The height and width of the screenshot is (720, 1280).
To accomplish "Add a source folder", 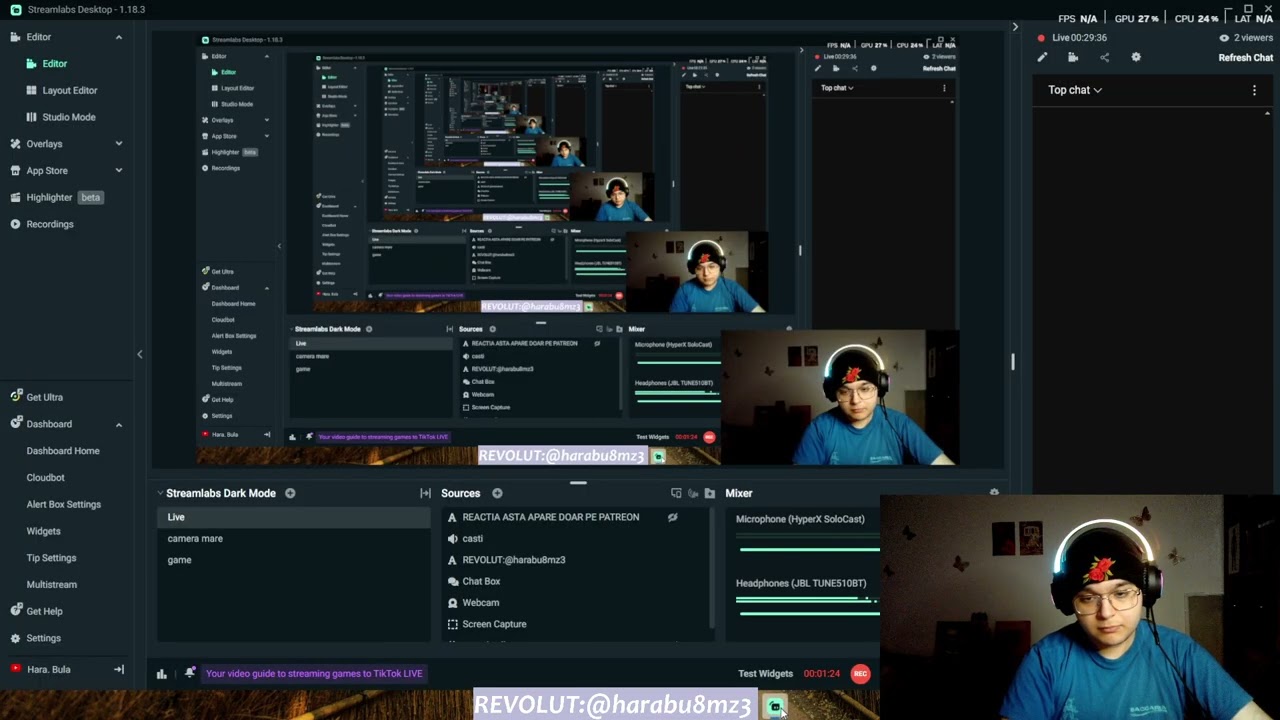I will click(710, 493).
